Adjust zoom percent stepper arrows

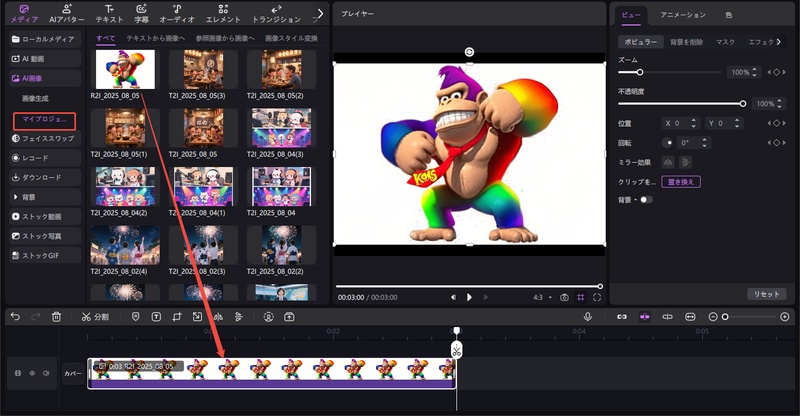coord(754,72)
